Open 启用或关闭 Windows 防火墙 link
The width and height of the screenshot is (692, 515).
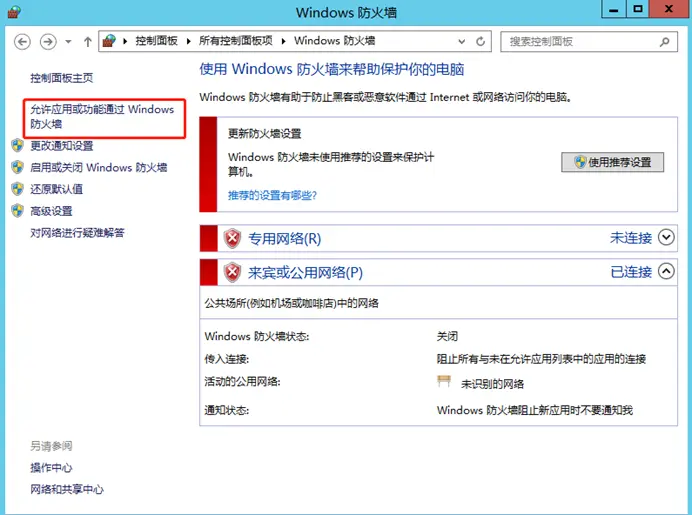98,168
